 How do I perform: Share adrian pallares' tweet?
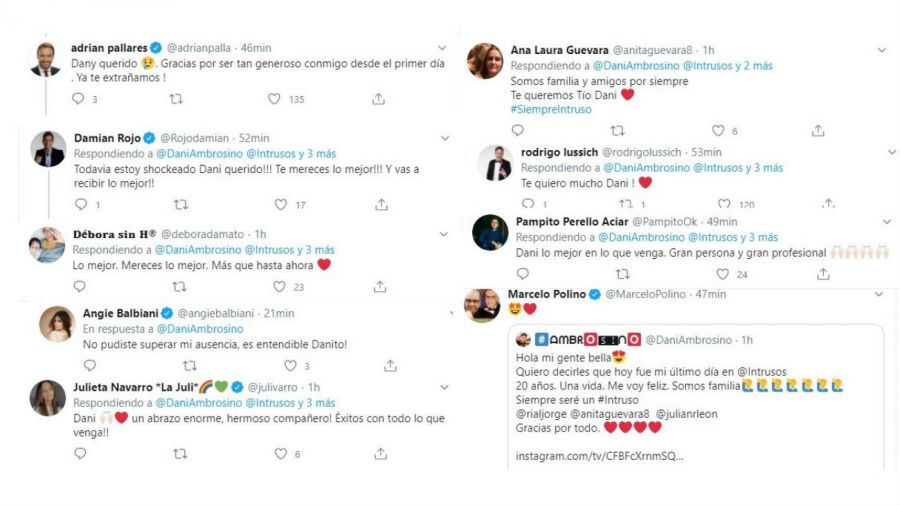378,99
